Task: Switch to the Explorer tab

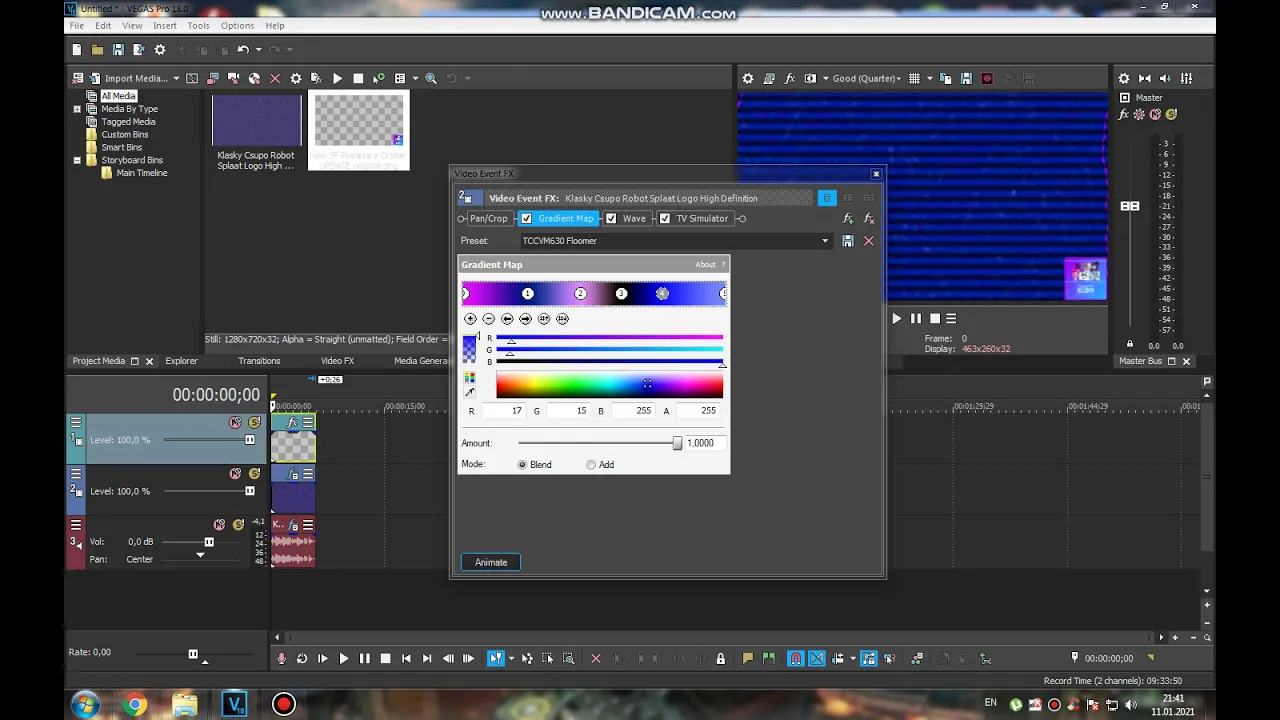Action: (181, 361)
